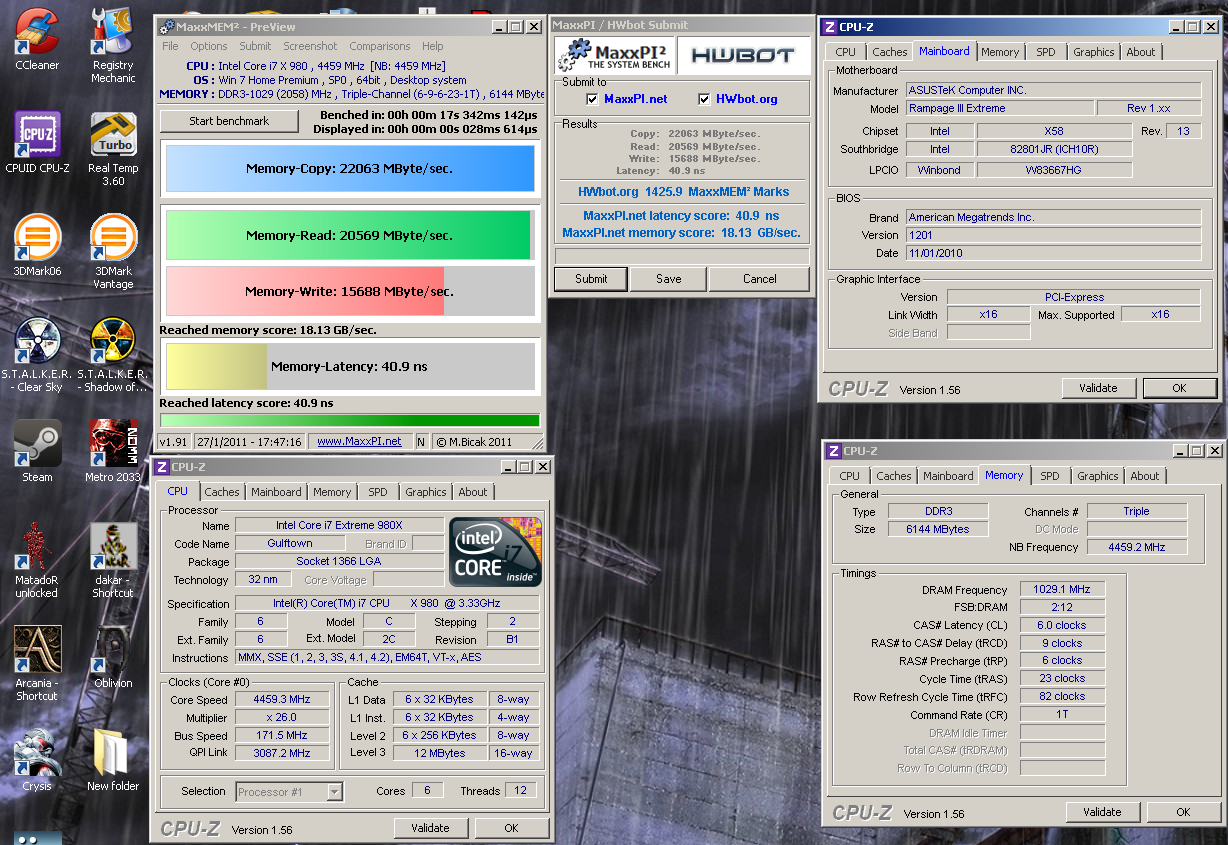Viewport: 1228px width, 845px height.
Task: Open the Submit menu in MaxxMEM²
Action: click(255, 46)
